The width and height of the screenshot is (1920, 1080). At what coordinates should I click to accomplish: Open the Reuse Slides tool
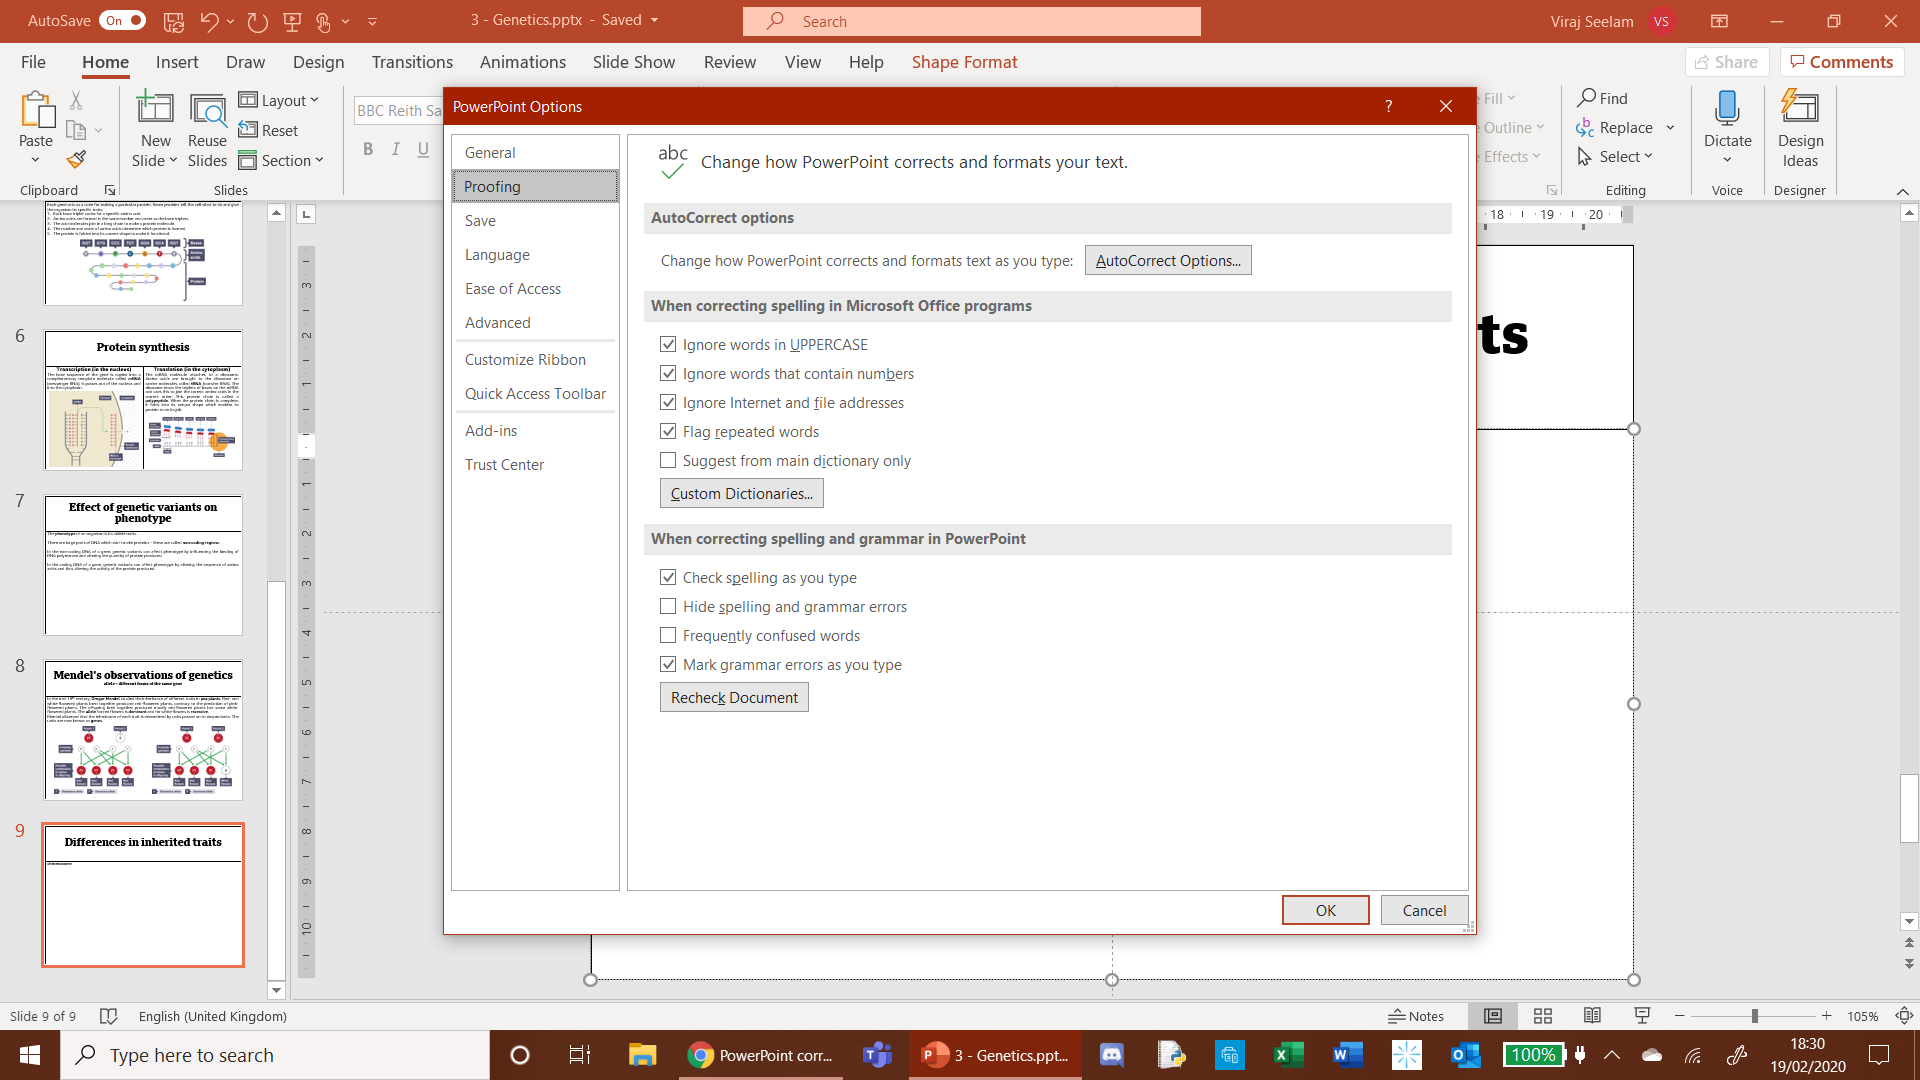207,131
